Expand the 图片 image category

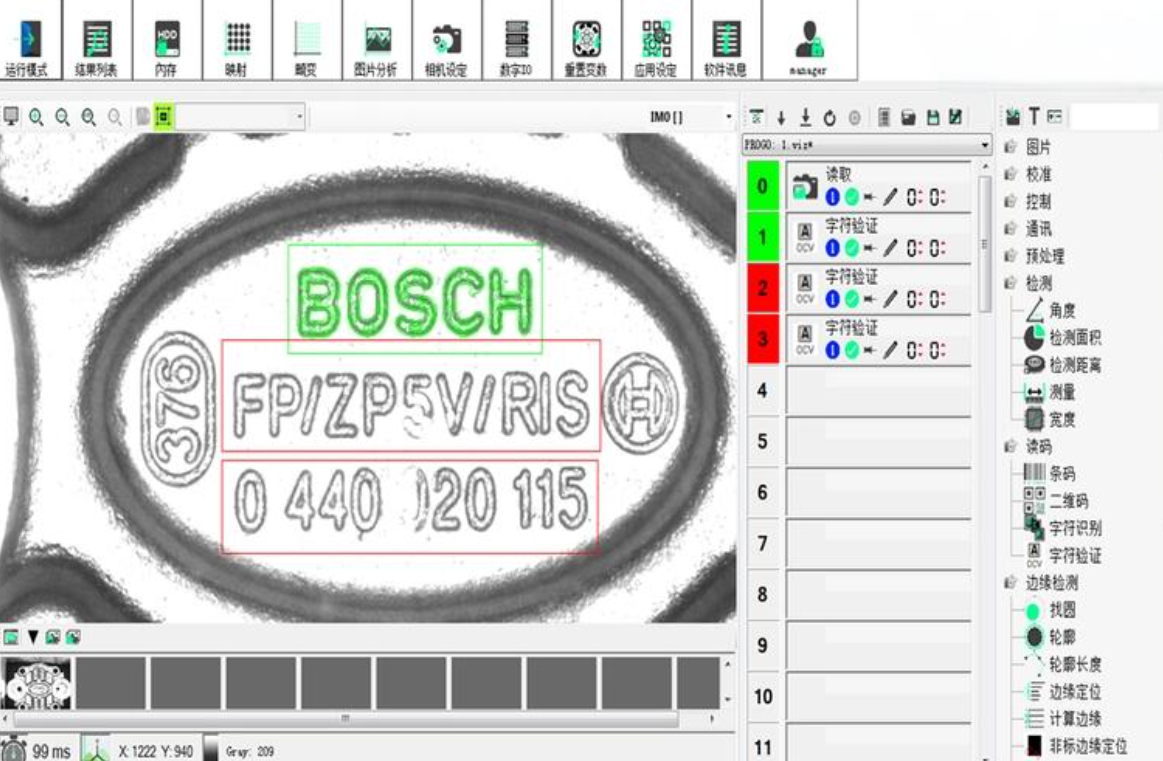1010,147
